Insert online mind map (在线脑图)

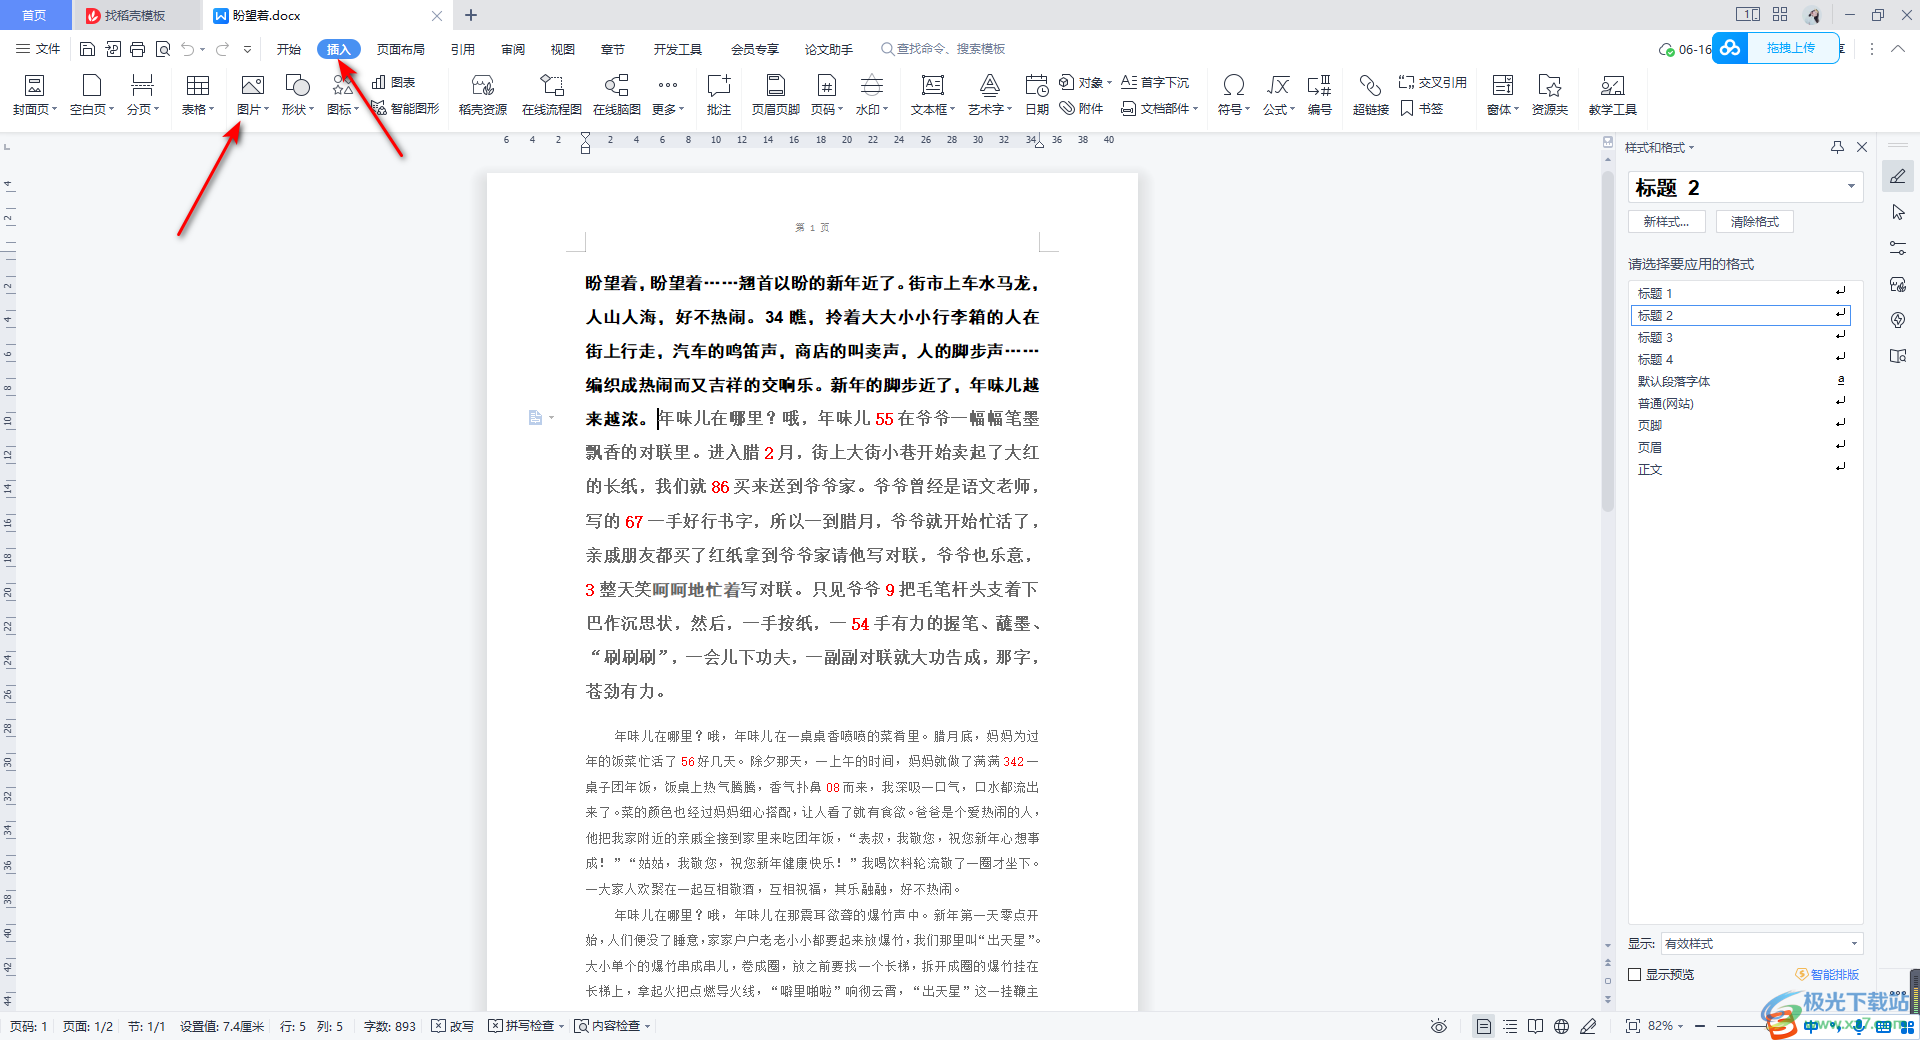click(x=617, y=95)
